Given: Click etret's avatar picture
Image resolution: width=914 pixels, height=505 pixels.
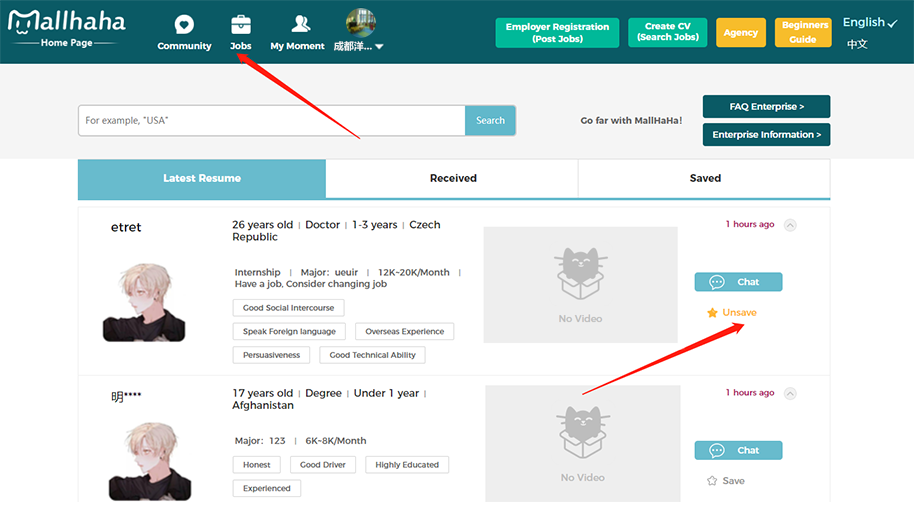Looking at the screenshot, I should tap(144, 301).
